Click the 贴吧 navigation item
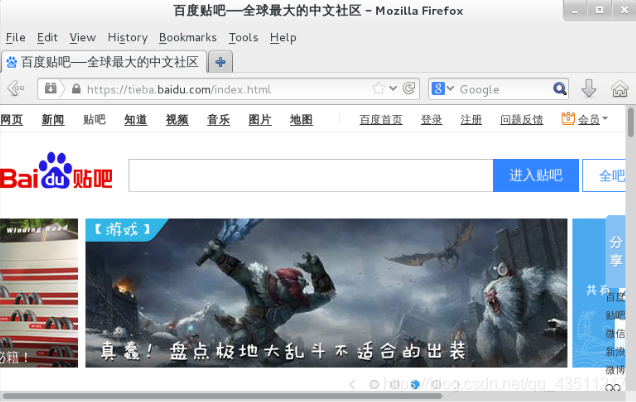Image resolution: width=636 pixels, height=402 pixels. click(94, 120)
